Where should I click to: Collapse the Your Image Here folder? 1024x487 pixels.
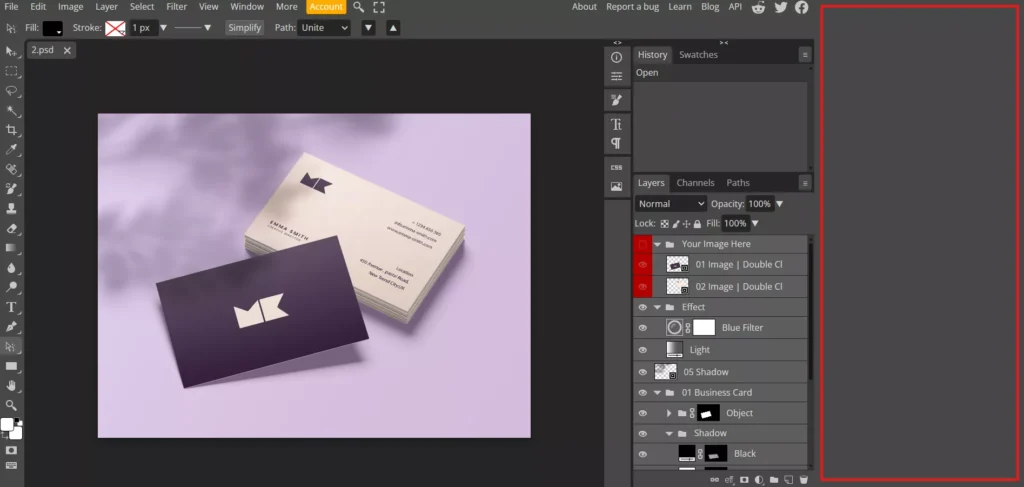tap(658, 244)
